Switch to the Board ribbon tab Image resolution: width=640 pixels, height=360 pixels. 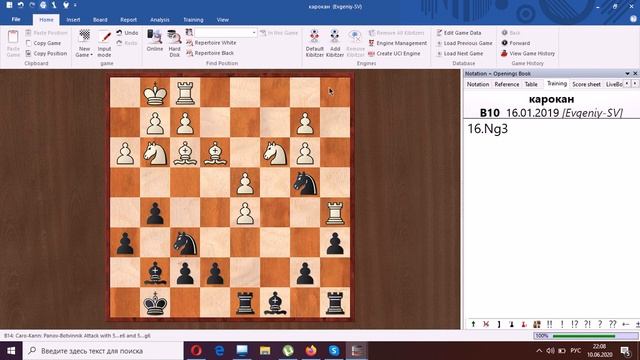(x=100, y=20)
